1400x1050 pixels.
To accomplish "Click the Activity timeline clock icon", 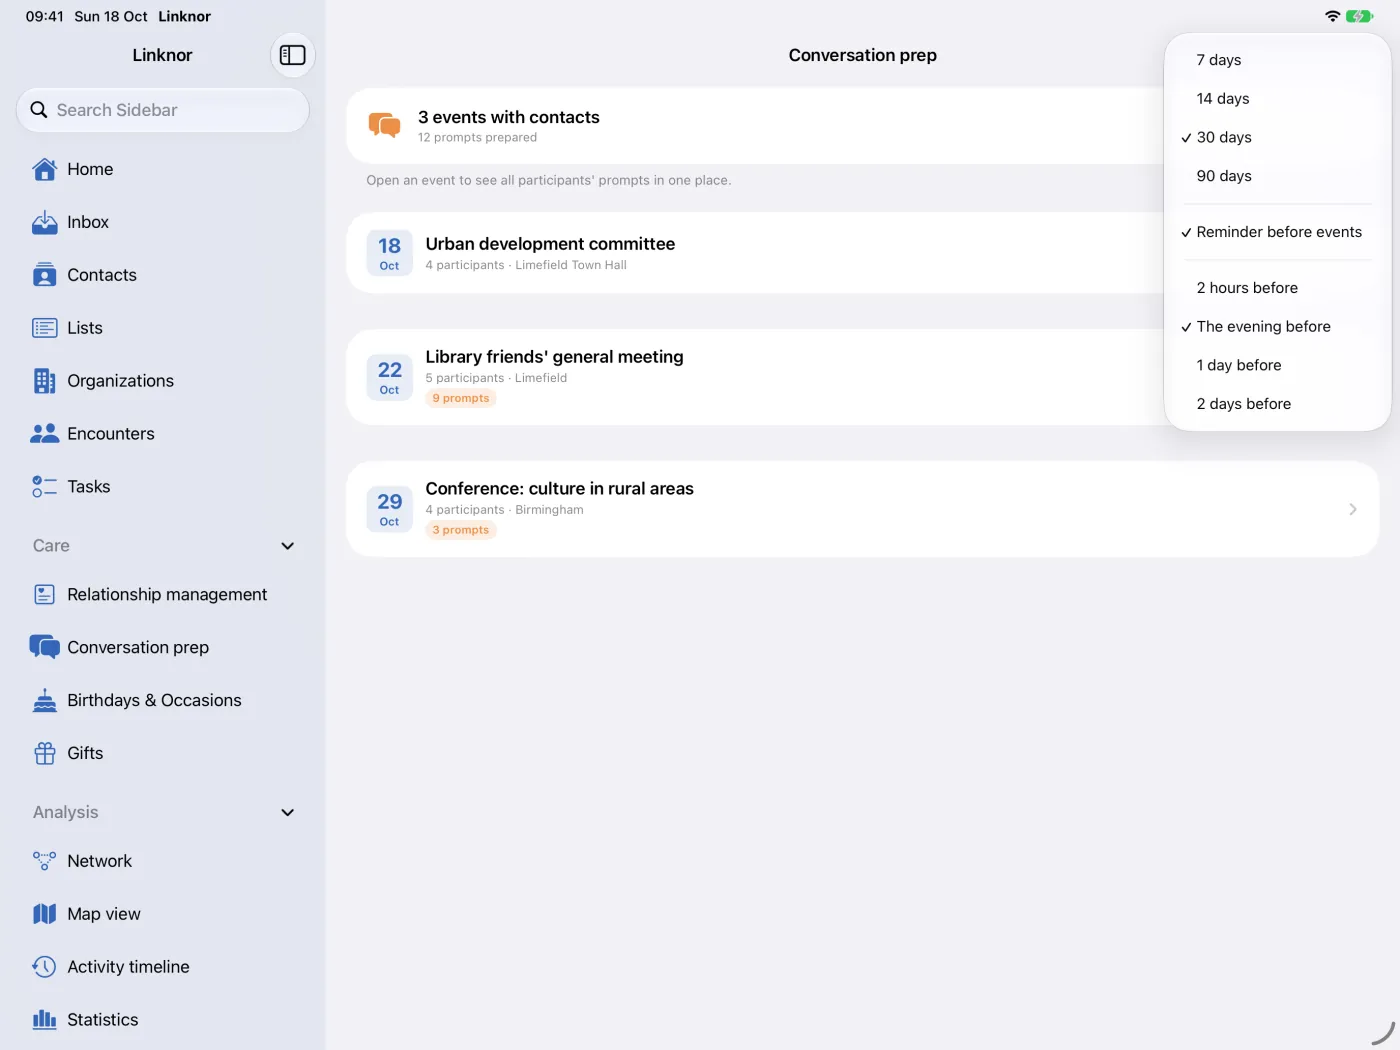I will coord(45,967).
